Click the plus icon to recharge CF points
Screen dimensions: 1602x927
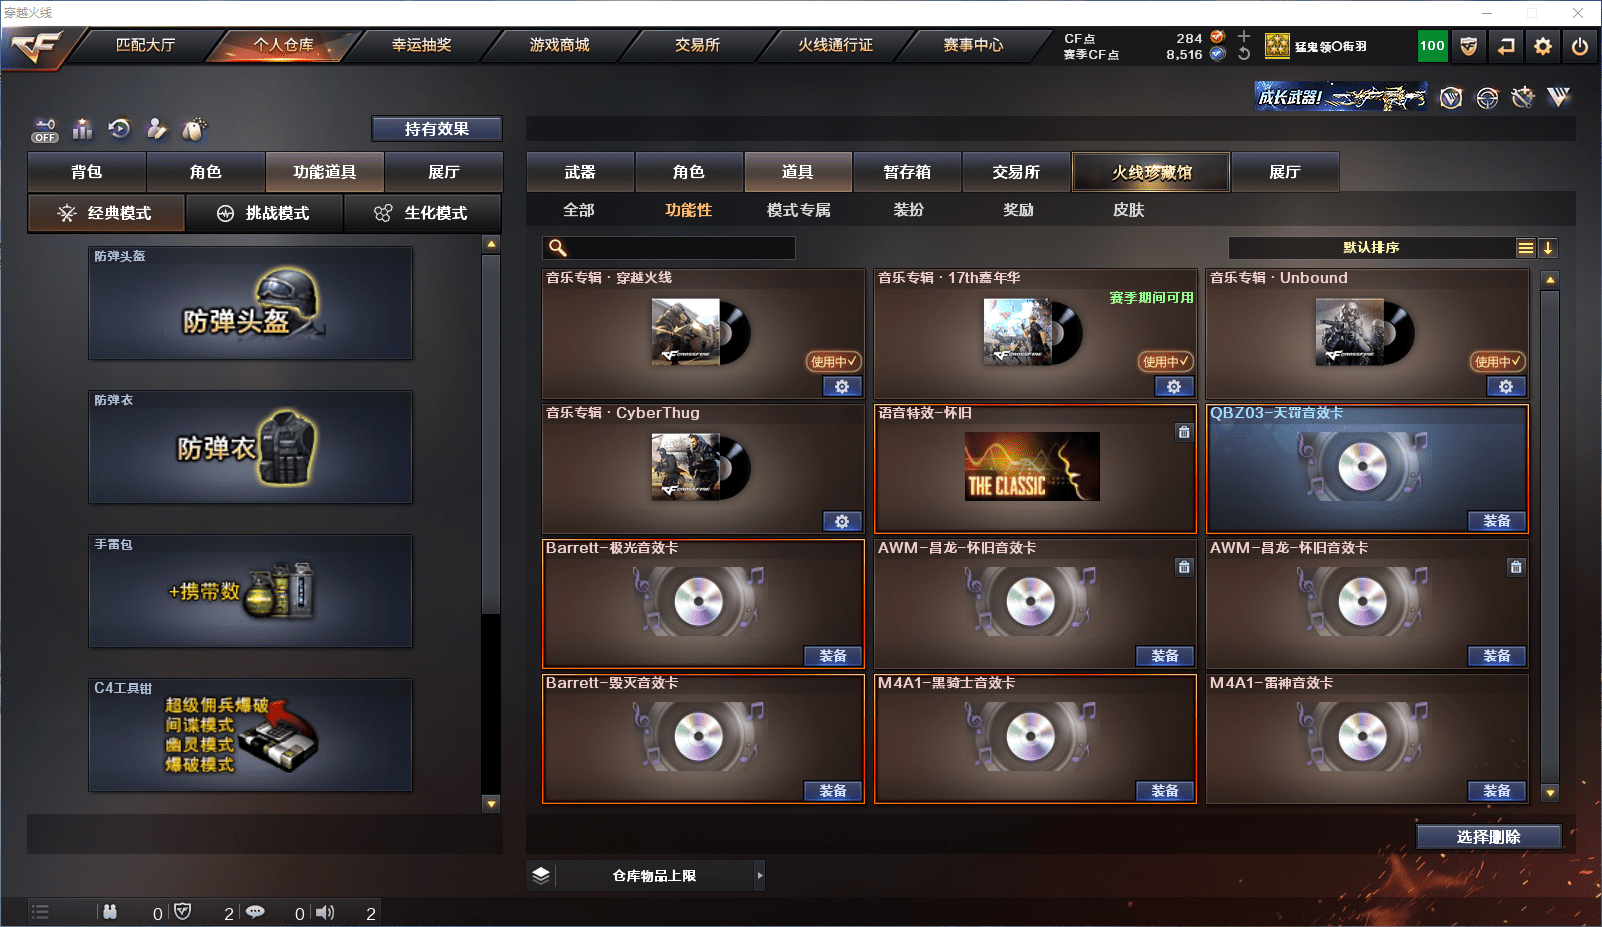1244,37
